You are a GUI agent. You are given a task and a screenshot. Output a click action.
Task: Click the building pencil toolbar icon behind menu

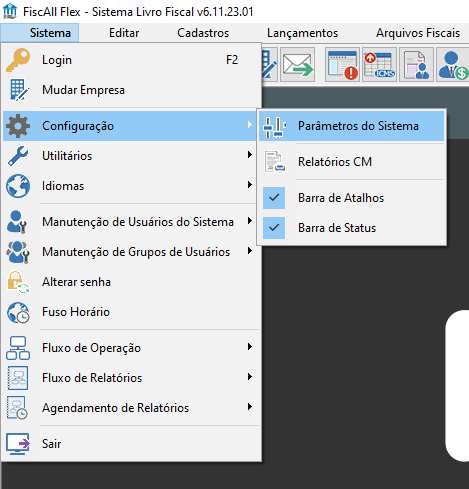(x=270, y=65)
